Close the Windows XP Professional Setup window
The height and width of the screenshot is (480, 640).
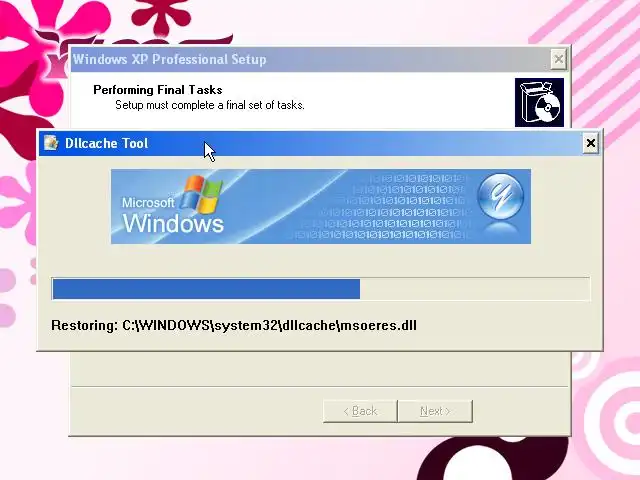[558, 60]
